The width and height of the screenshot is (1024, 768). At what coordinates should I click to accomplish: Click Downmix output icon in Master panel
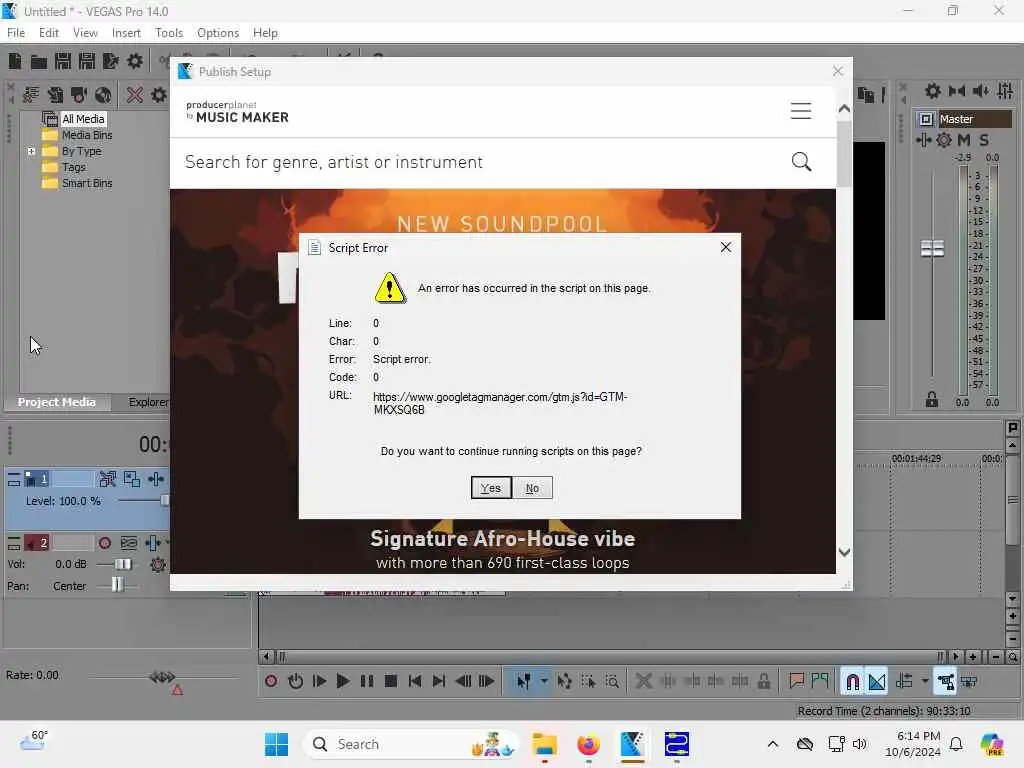pyautogui.click(x=957, y=91)
